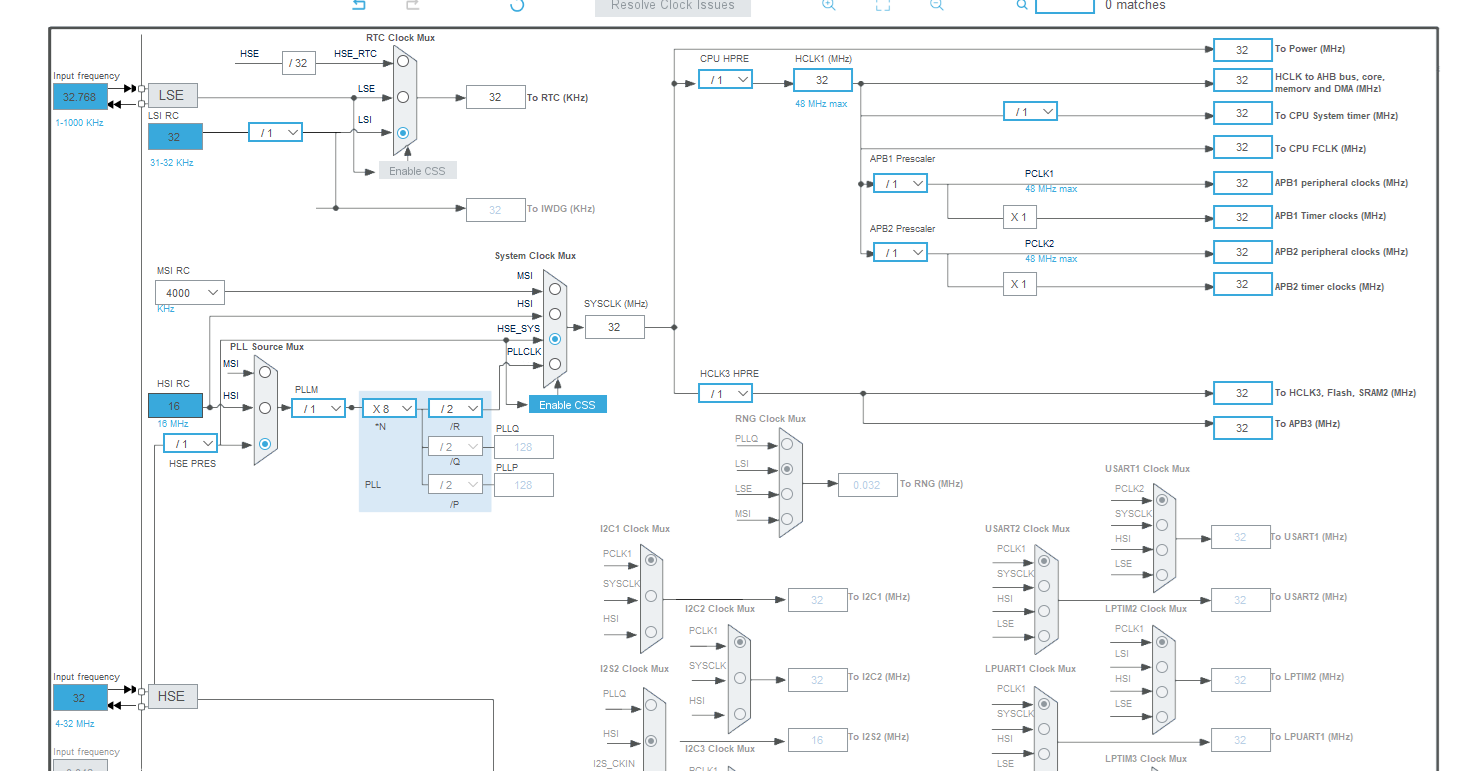Image resolution: width=1469 pixels, height=771 pixels.
Task: Click the HSE oscillator block
Action: click(172, 696)
